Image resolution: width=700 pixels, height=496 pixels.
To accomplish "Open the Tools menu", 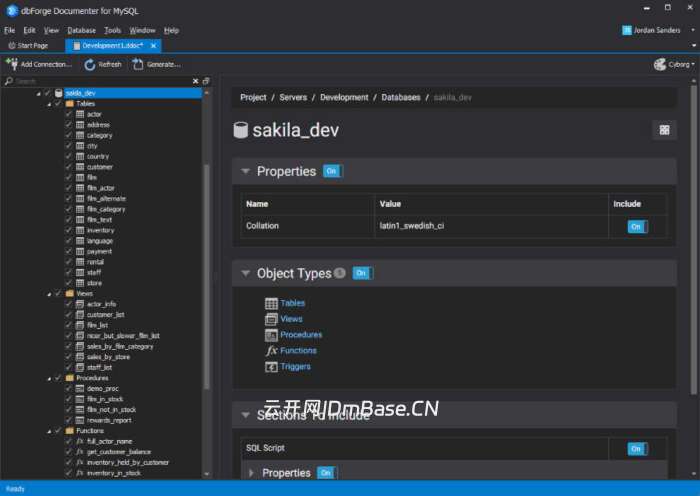I will point(112,30).
